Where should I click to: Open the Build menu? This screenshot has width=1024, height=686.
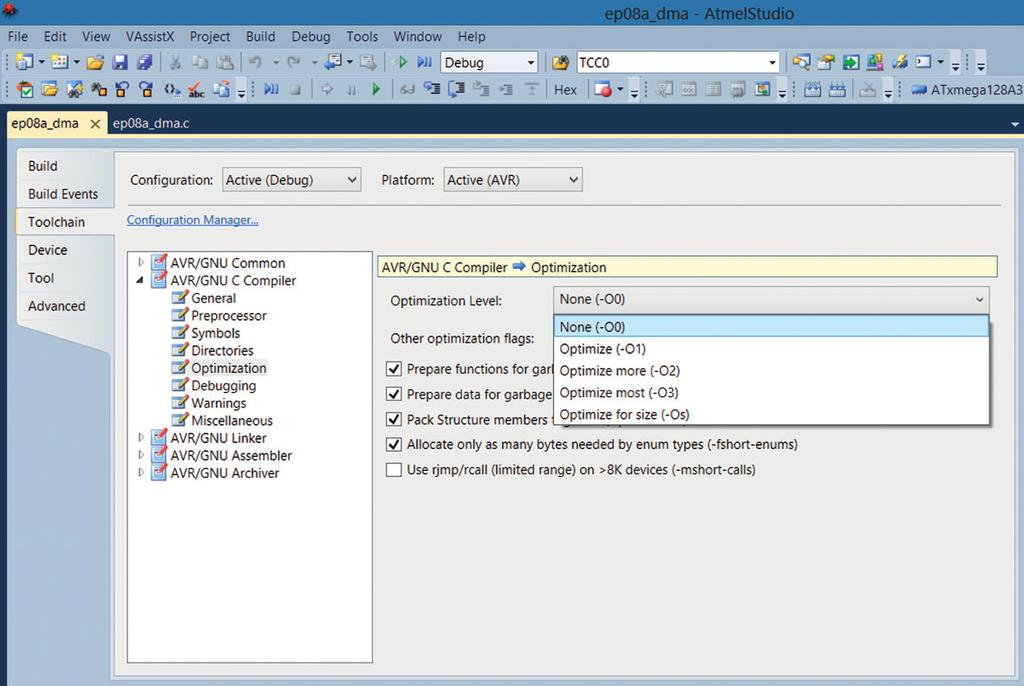tap(261, 37)
